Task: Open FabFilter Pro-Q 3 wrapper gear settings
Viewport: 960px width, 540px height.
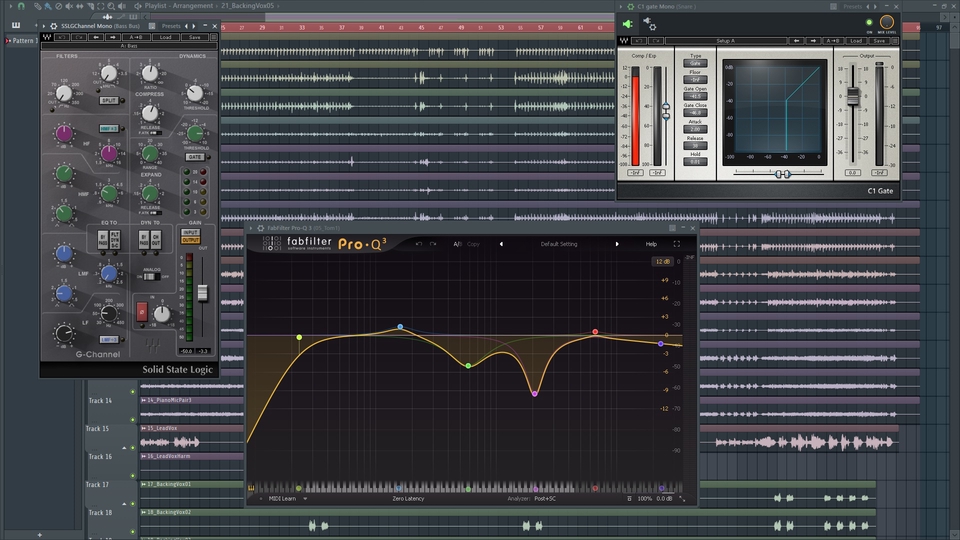Action: pos(260,228)
